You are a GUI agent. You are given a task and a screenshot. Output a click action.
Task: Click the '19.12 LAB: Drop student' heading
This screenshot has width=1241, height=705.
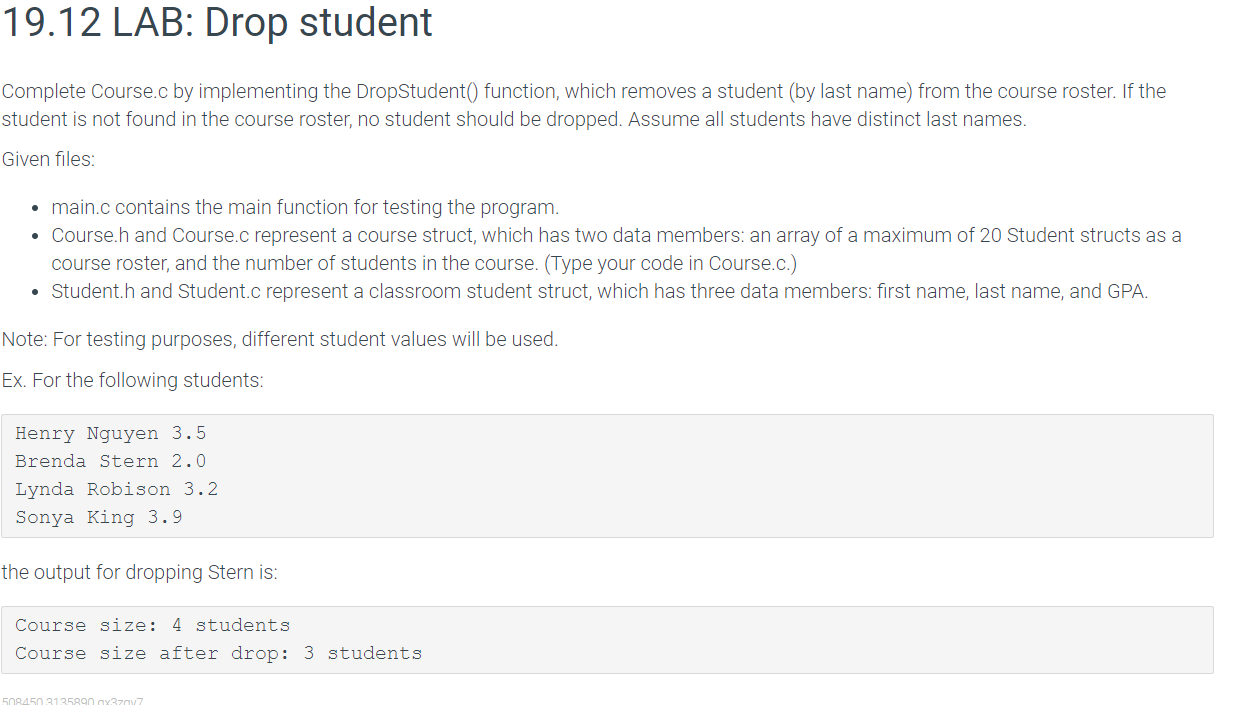(x=217, y=24)
